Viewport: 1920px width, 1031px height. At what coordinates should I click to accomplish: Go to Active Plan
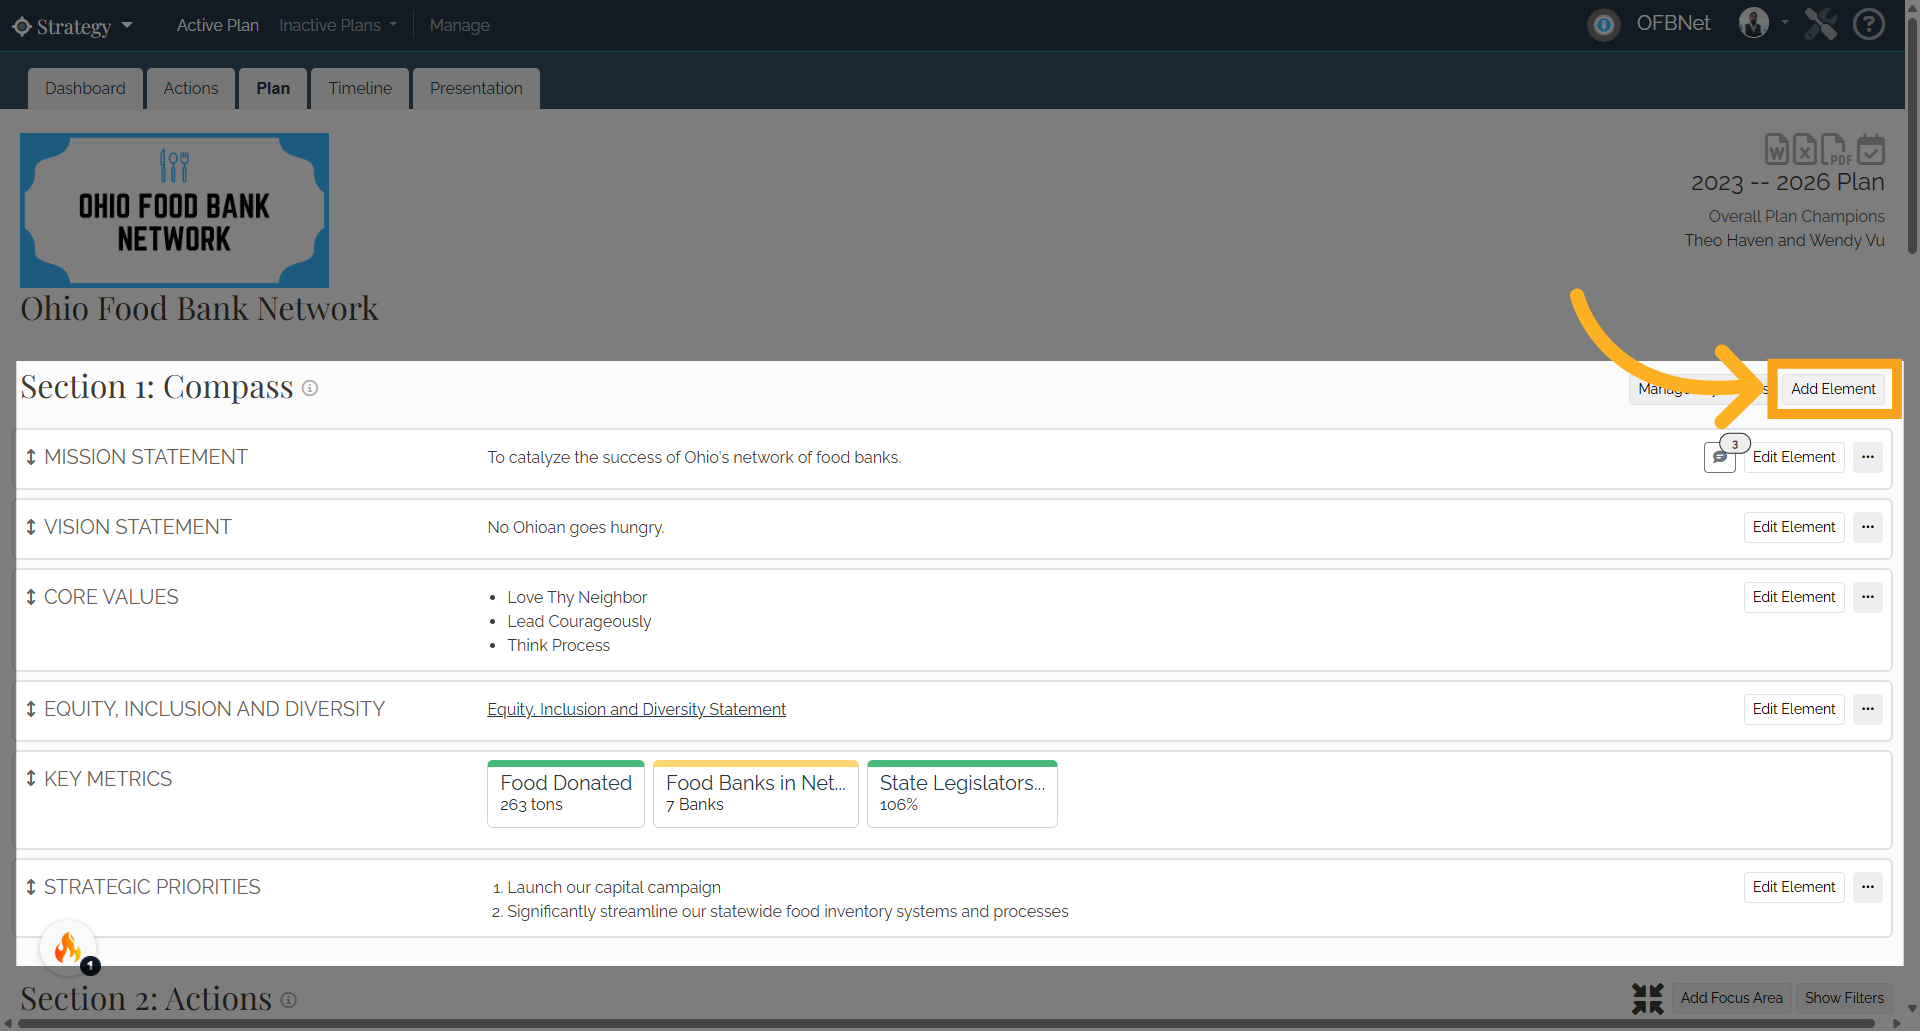pyautogui.click(x=217, y=25)
